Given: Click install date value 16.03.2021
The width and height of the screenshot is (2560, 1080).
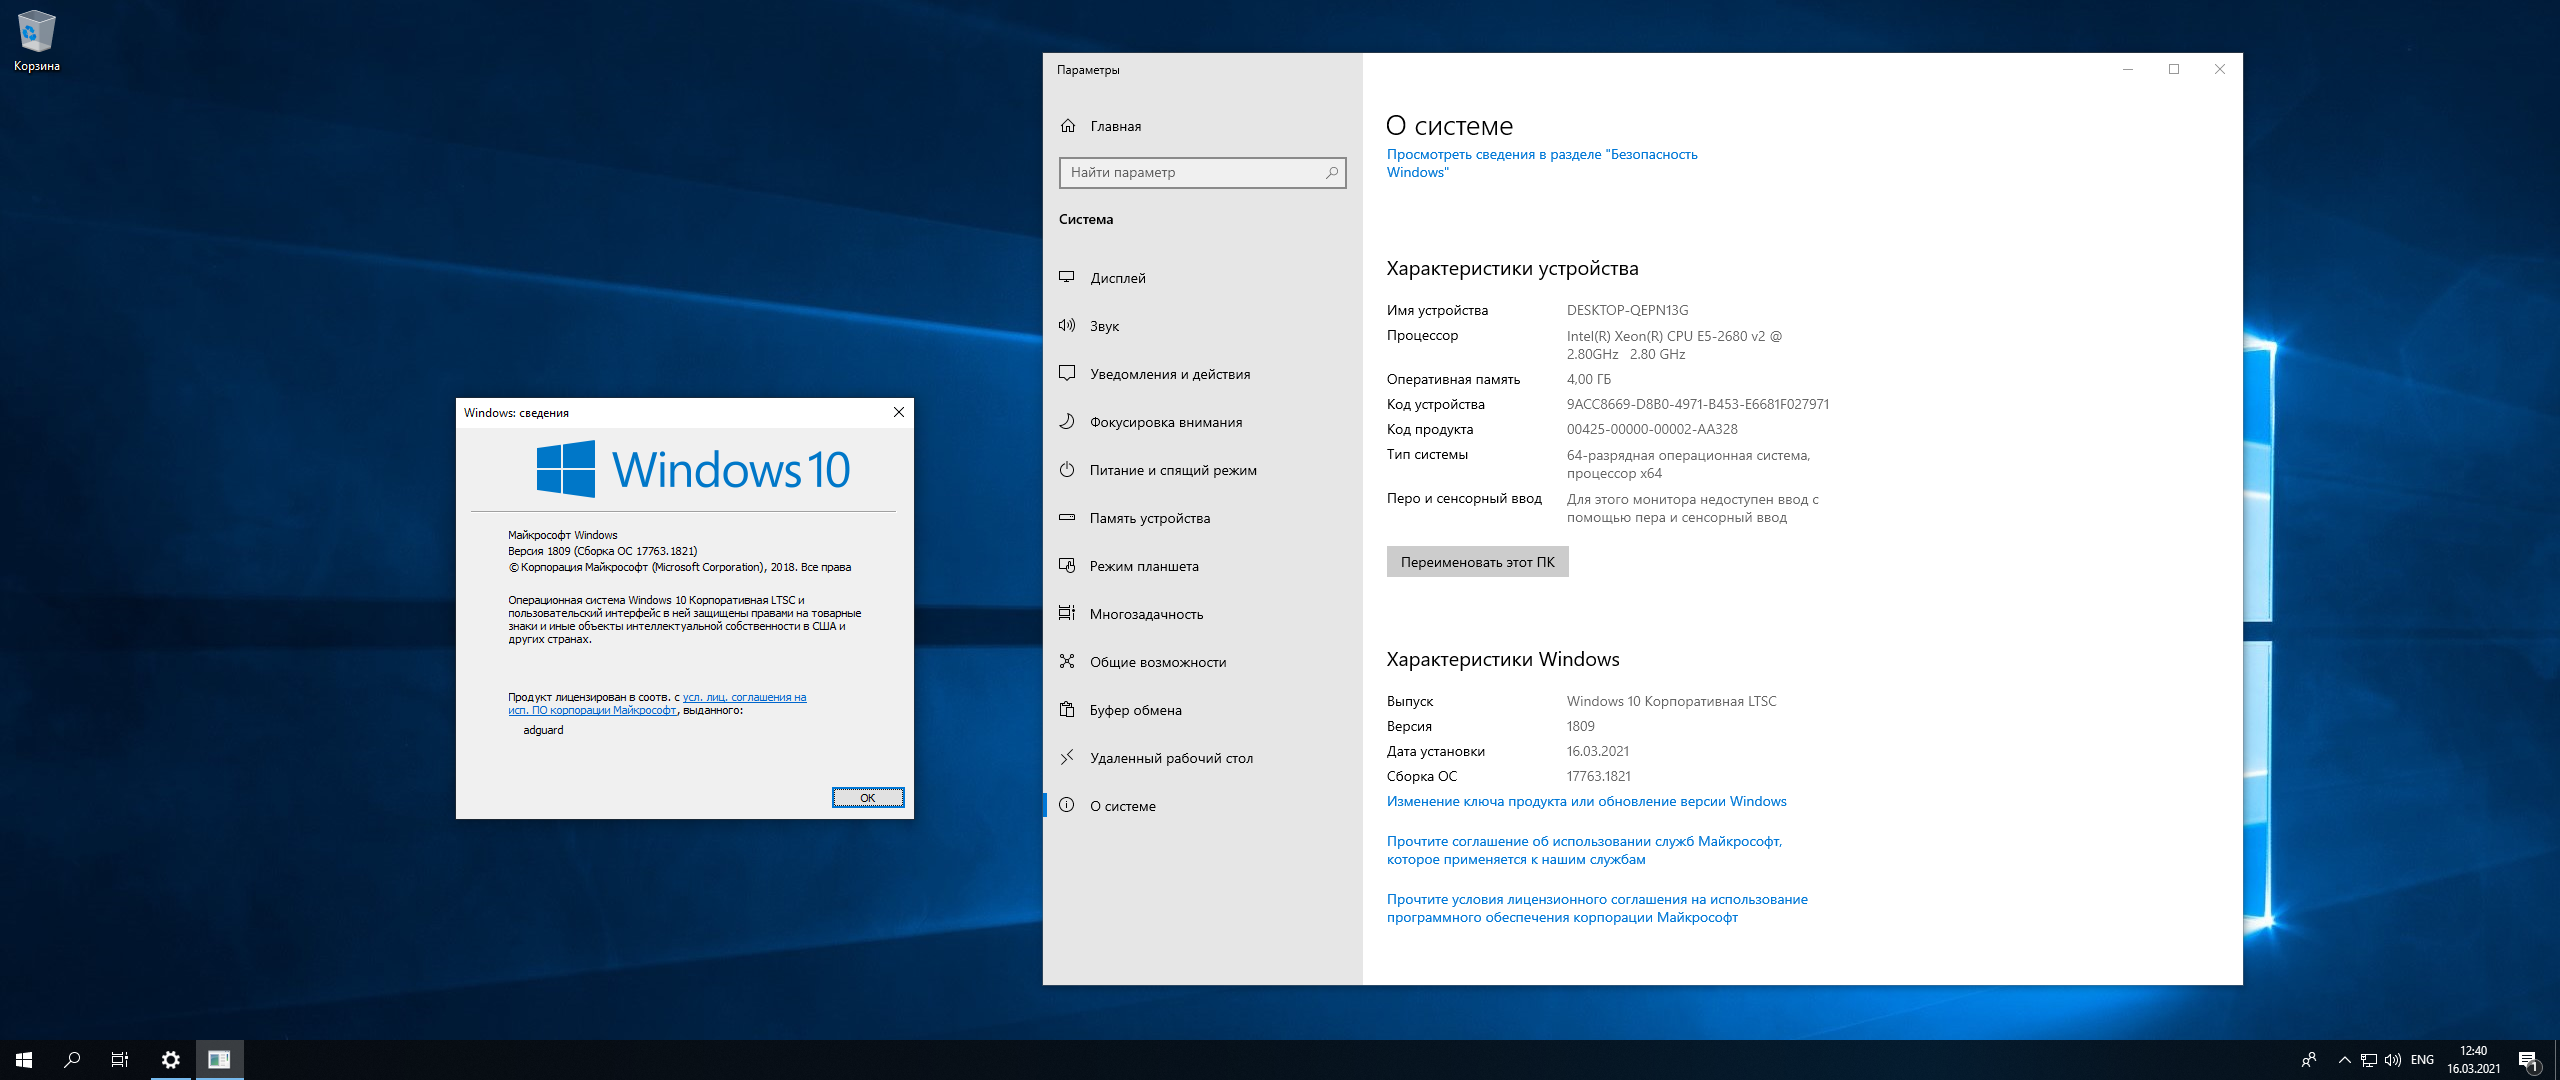Looking at the screenshot, I should pos(1598,751).
